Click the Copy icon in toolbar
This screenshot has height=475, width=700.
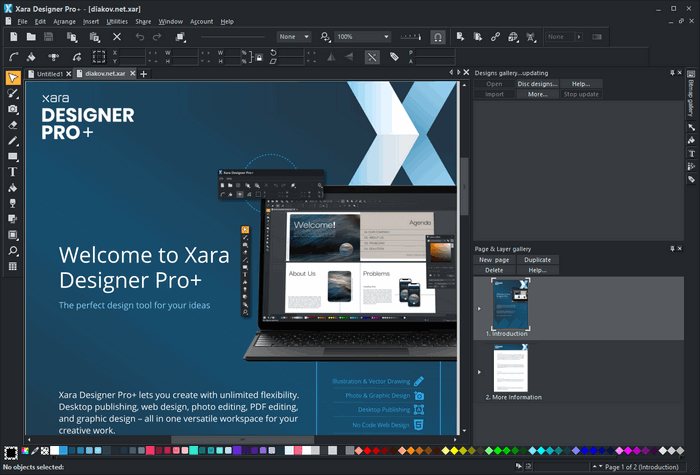point(72,37)
